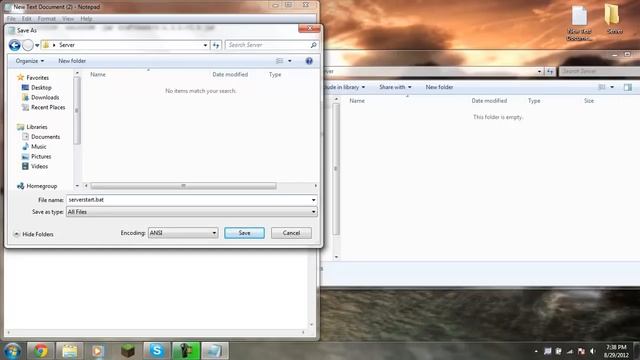Open the File name dropdown arrow
This screenshot has height=360, width=640.
point(313,200)
